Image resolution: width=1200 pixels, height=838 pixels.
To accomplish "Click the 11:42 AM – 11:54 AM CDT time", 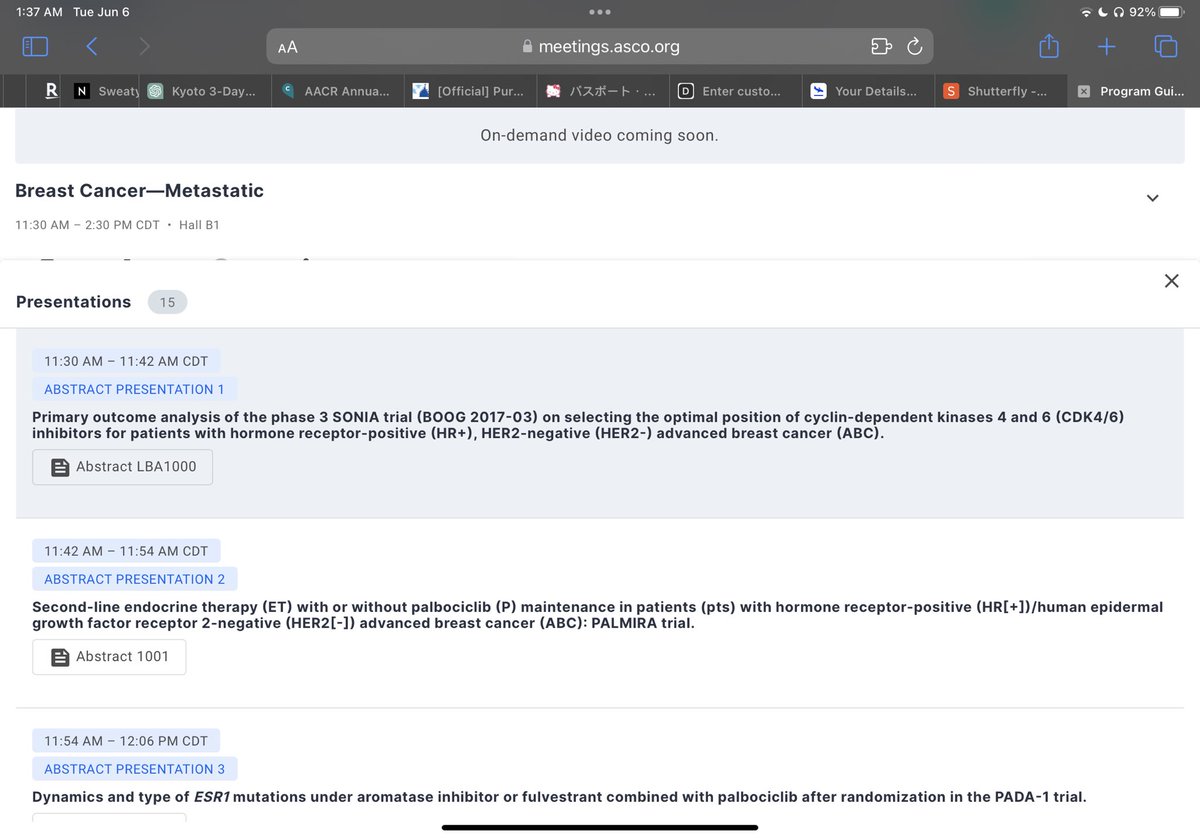I will (x=126, y=551).
